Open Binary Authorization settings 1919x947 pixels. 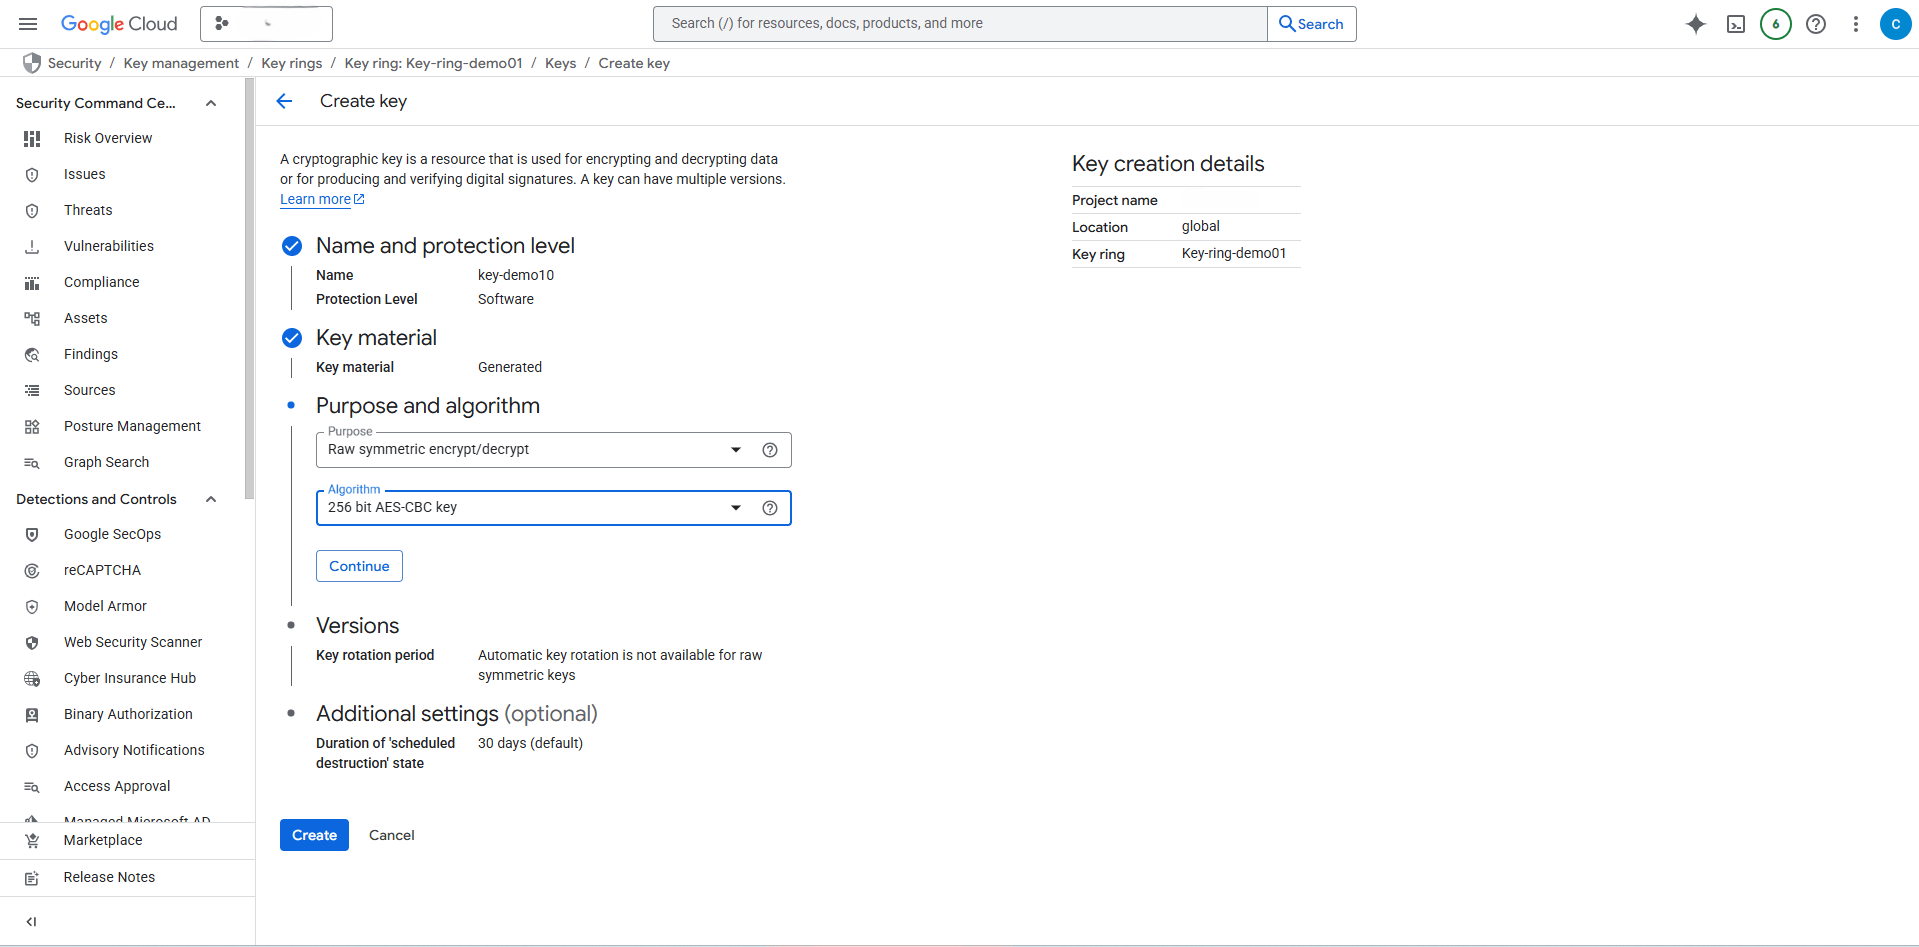click(x=128, y=714)
